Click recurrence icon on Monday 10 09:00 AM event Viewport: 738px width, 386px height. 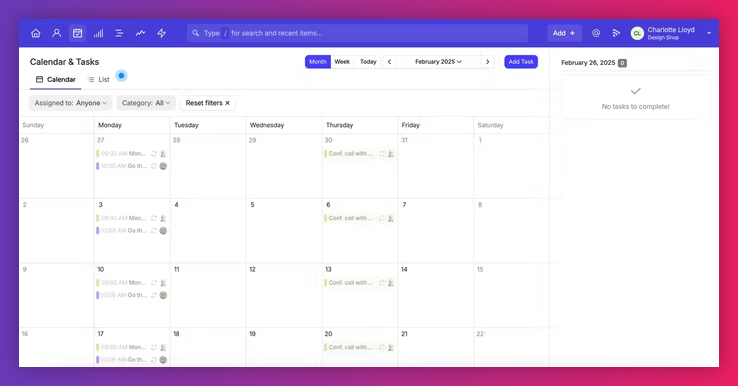pos(153,283)
